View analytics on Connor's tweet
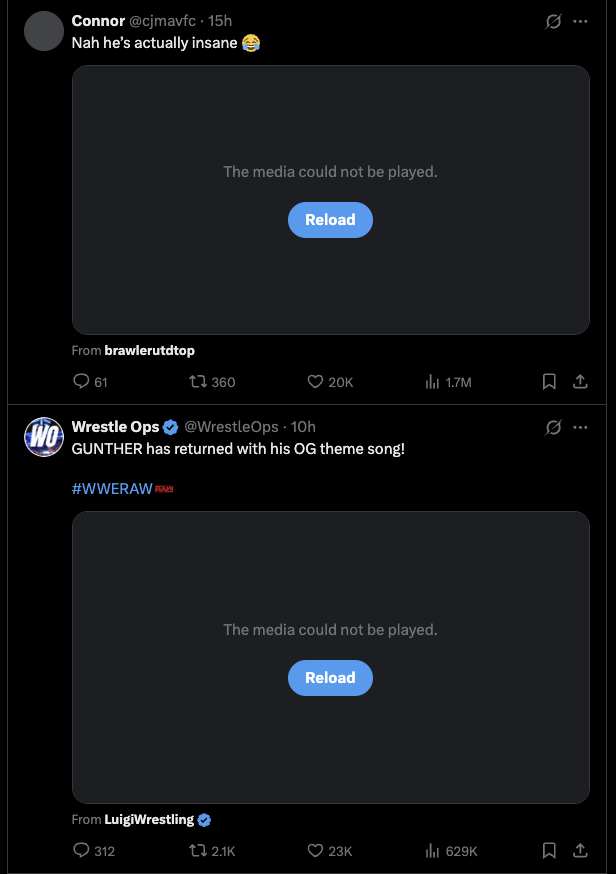This screenshot has width=616, height=874. point(434,381)
